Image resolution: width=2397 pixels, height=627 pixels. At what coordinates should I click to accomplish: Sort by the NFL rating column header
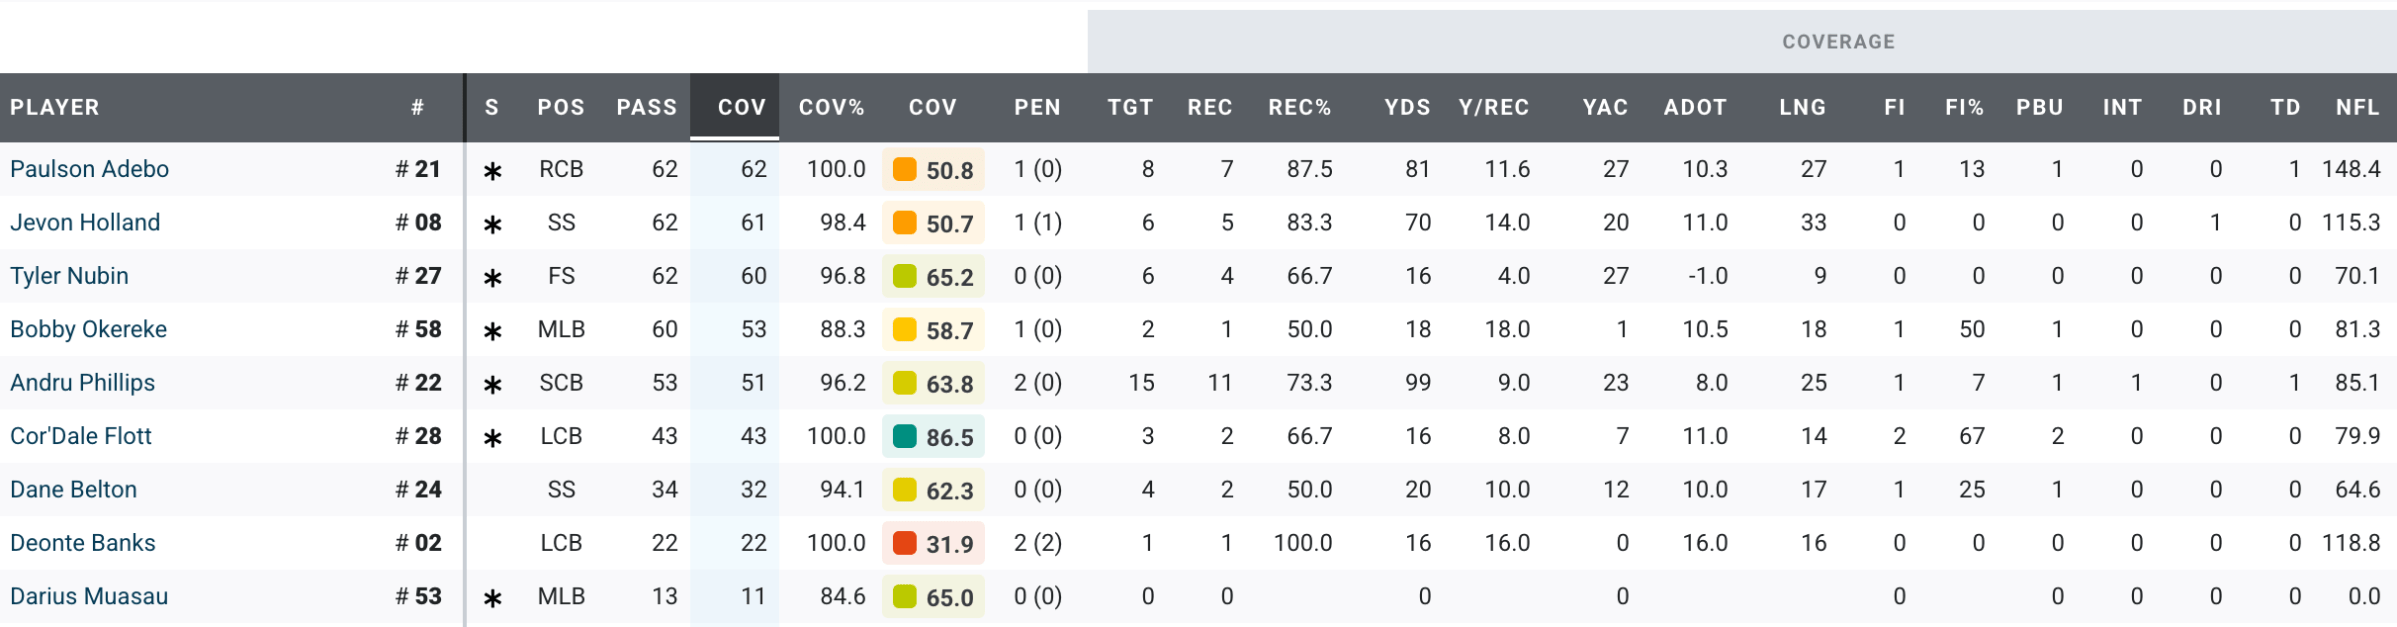pyautogui.click(x=2357, y=108)
